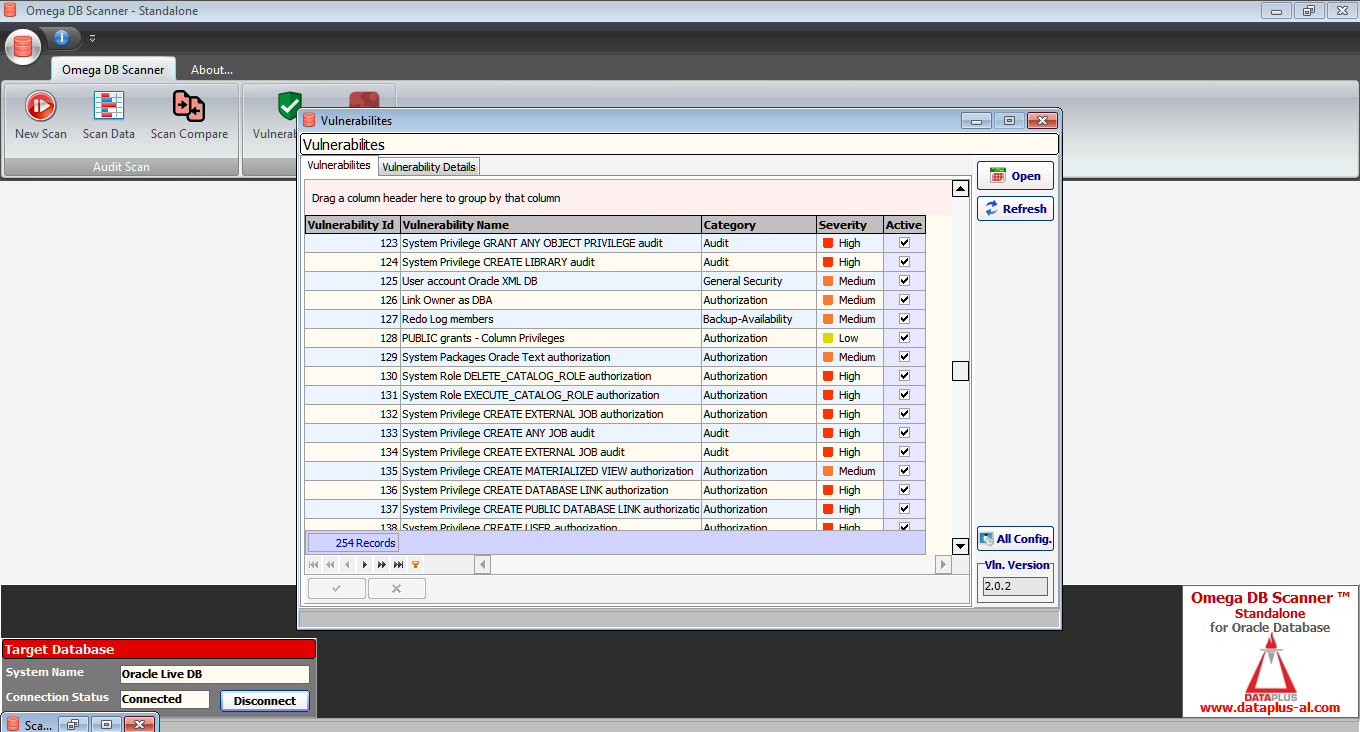
Task: Switch to Omega DB Scanner ribbon tab
Action: [x=113, y=69]
